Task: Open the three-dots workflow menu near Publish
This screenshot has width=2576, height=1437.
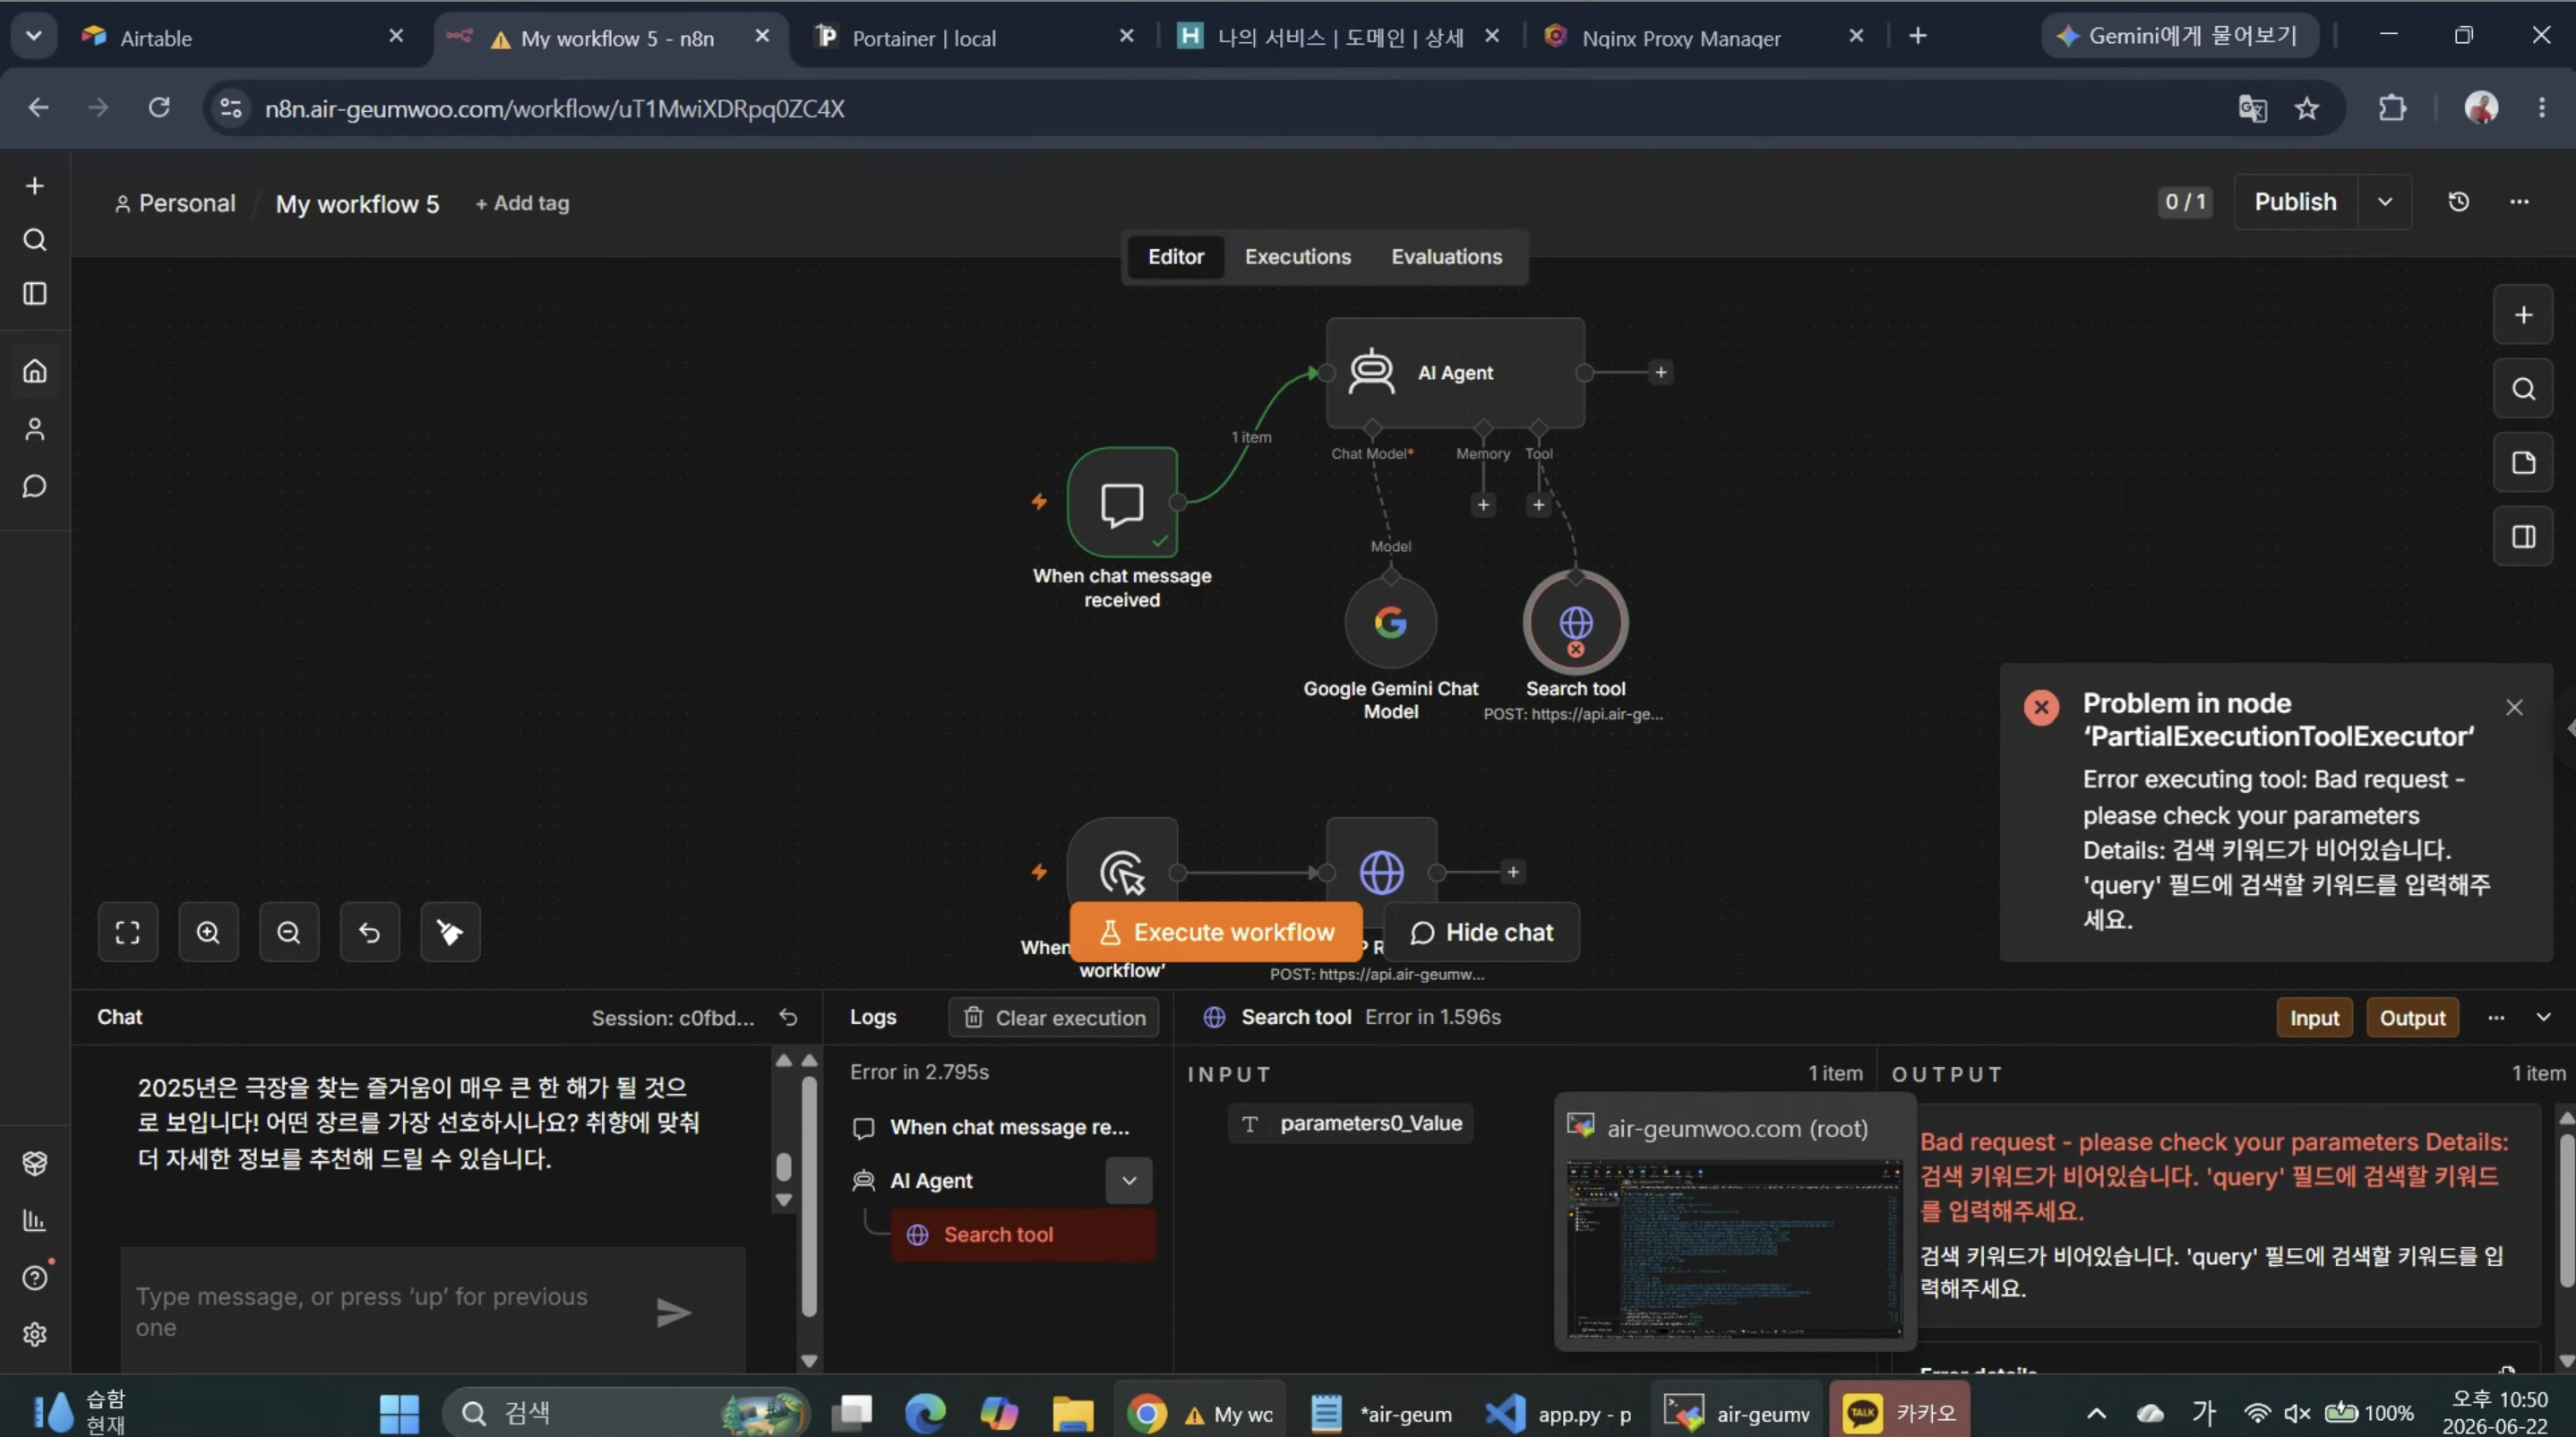Action: tap(2519, 202)
